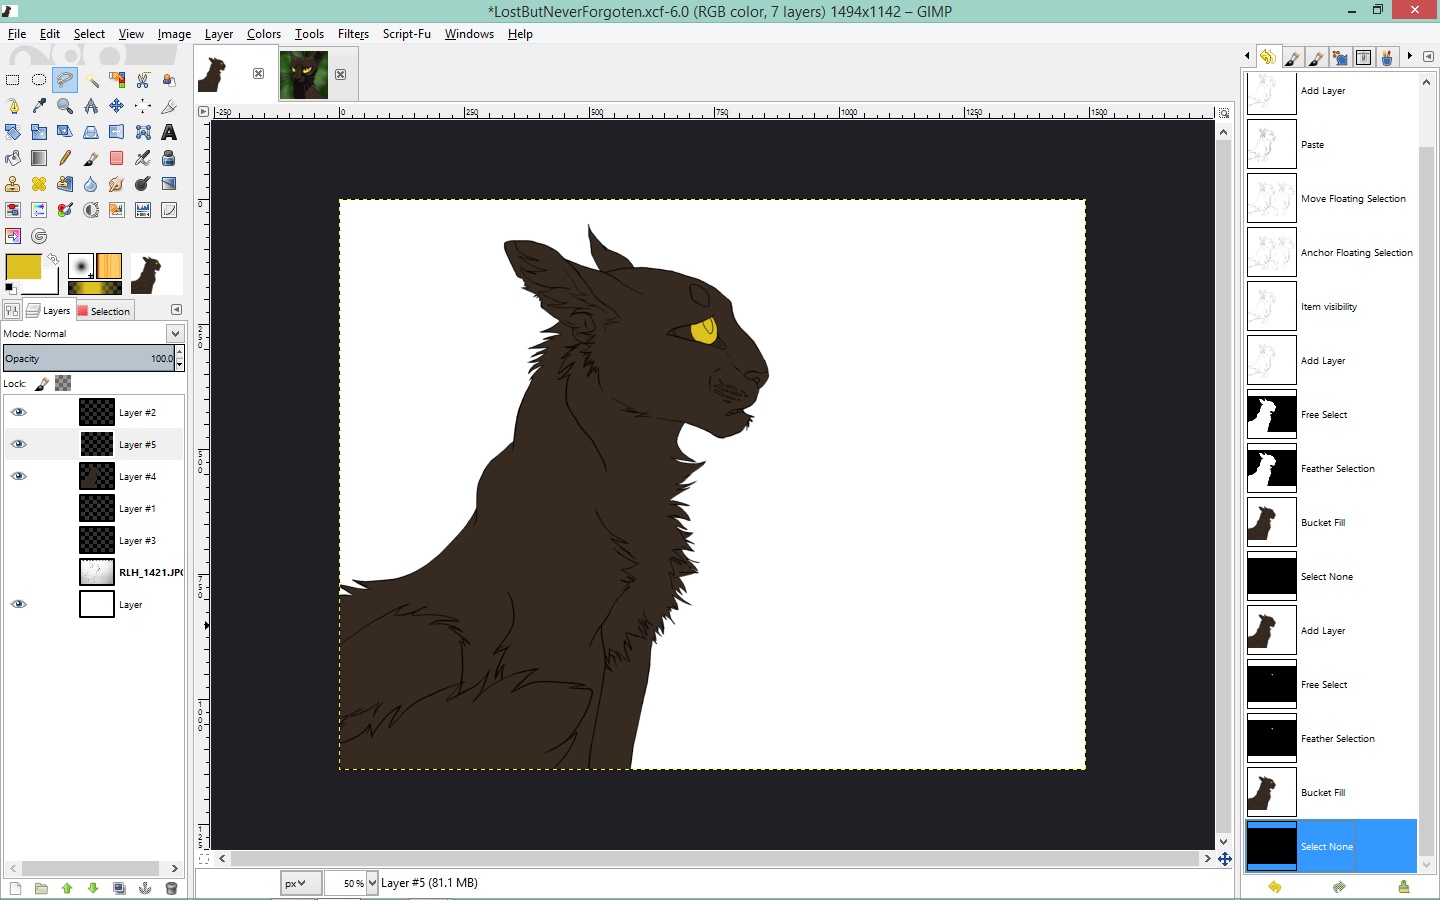The width and height of the screenshot is (1440, 900).
Task: Click the active gradient swatch in toolbox
Action: coord(95,288)
